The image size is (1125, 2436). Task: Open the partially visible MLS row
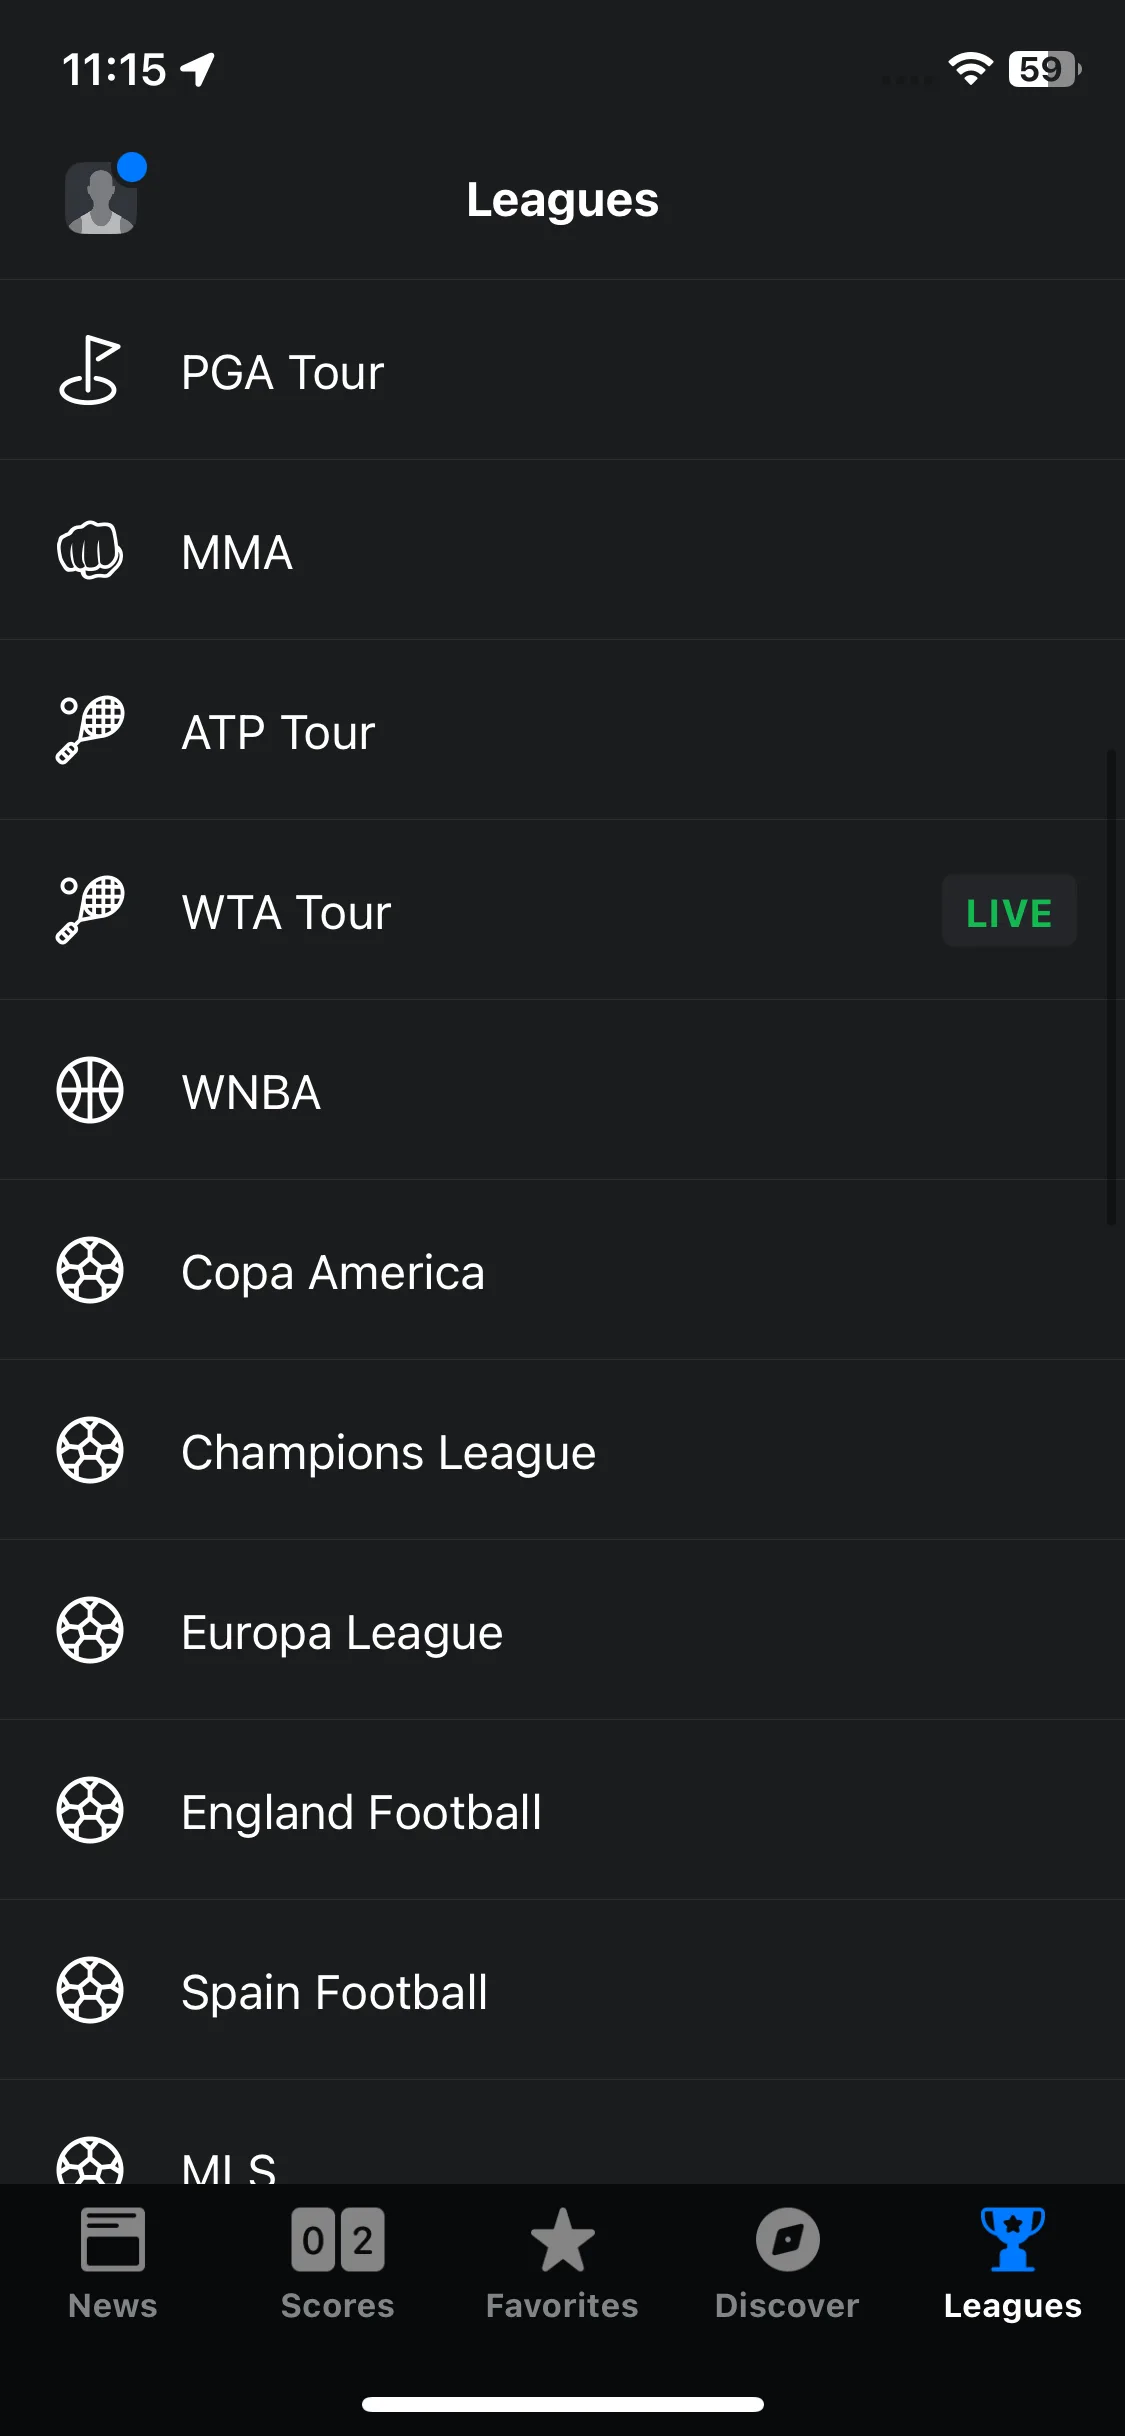click(x=562, y=2133)
